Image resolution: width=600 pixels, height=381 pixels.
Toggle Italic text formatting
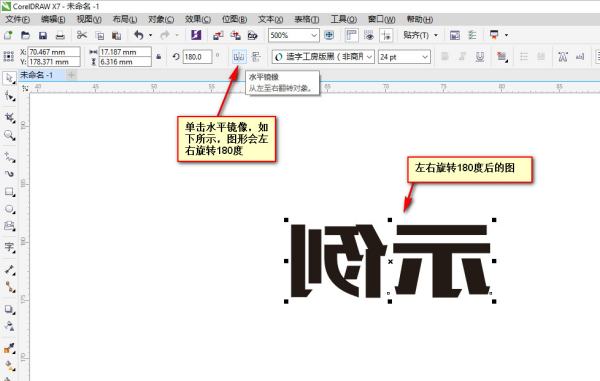click(x=462, y=57)
